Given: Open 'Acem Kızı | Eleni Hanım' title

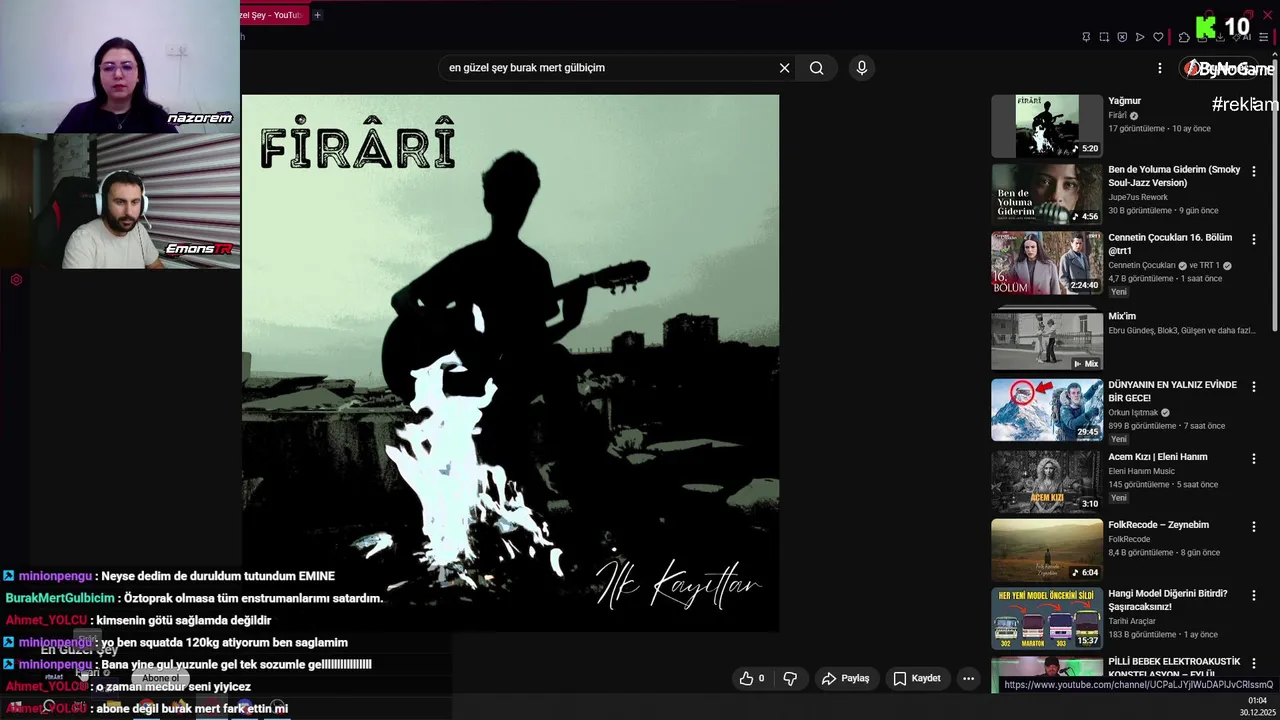Looking at the screenshot, I should coord(1158,457).
